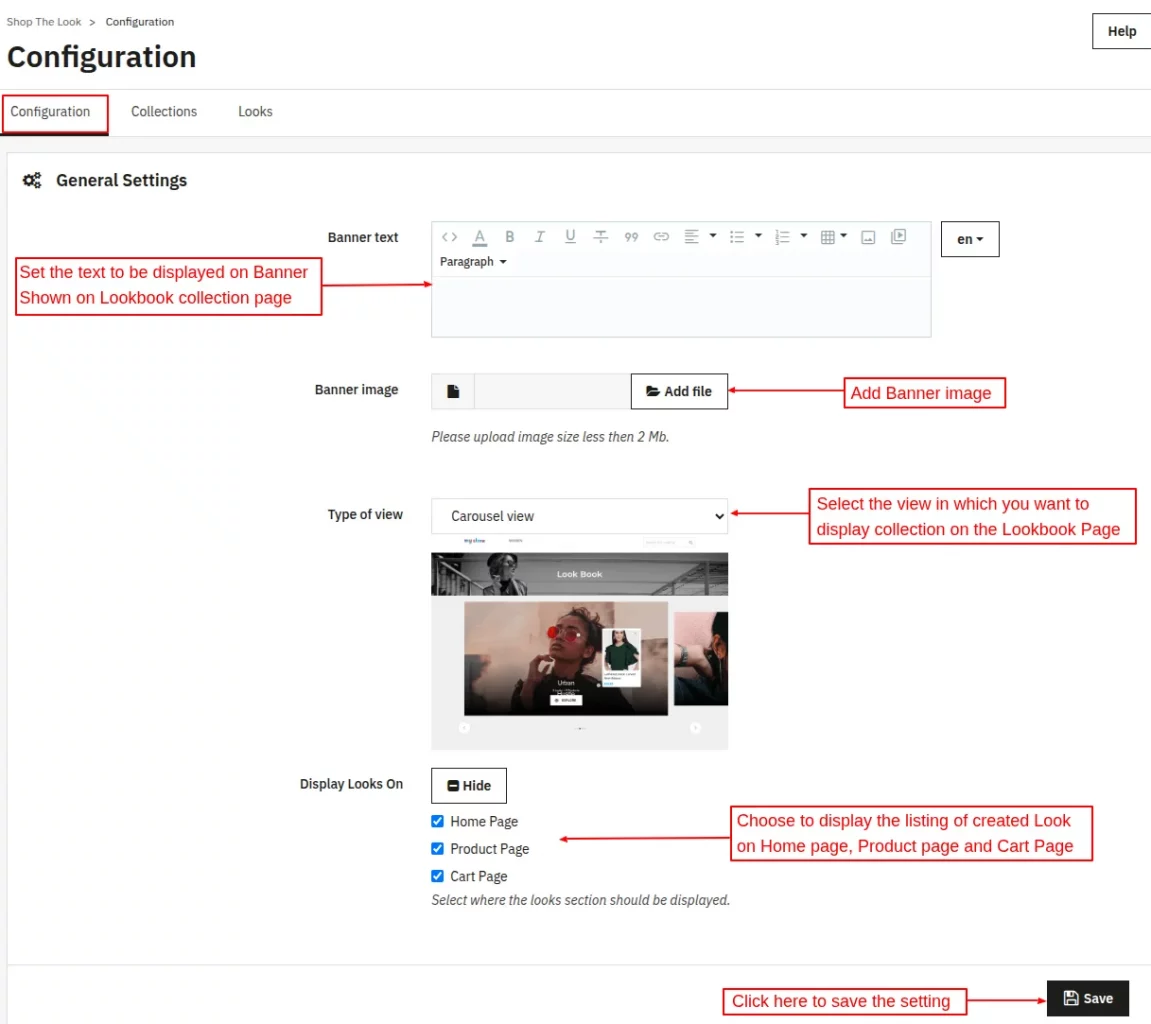Click the Home Page label text
Screen dimensions: 1151x1024
point(484,821)
